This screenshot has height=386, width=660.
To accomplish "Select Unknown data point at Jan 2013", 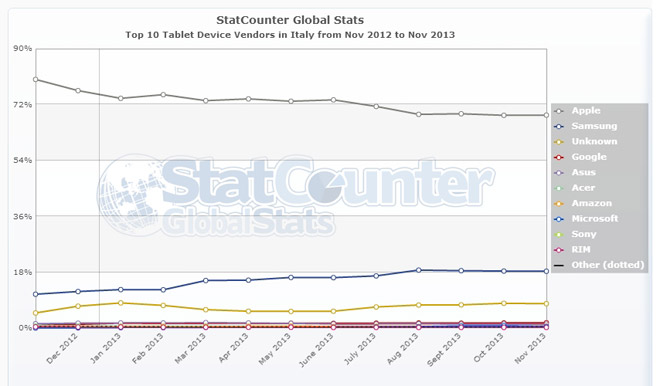I will 121,303.
